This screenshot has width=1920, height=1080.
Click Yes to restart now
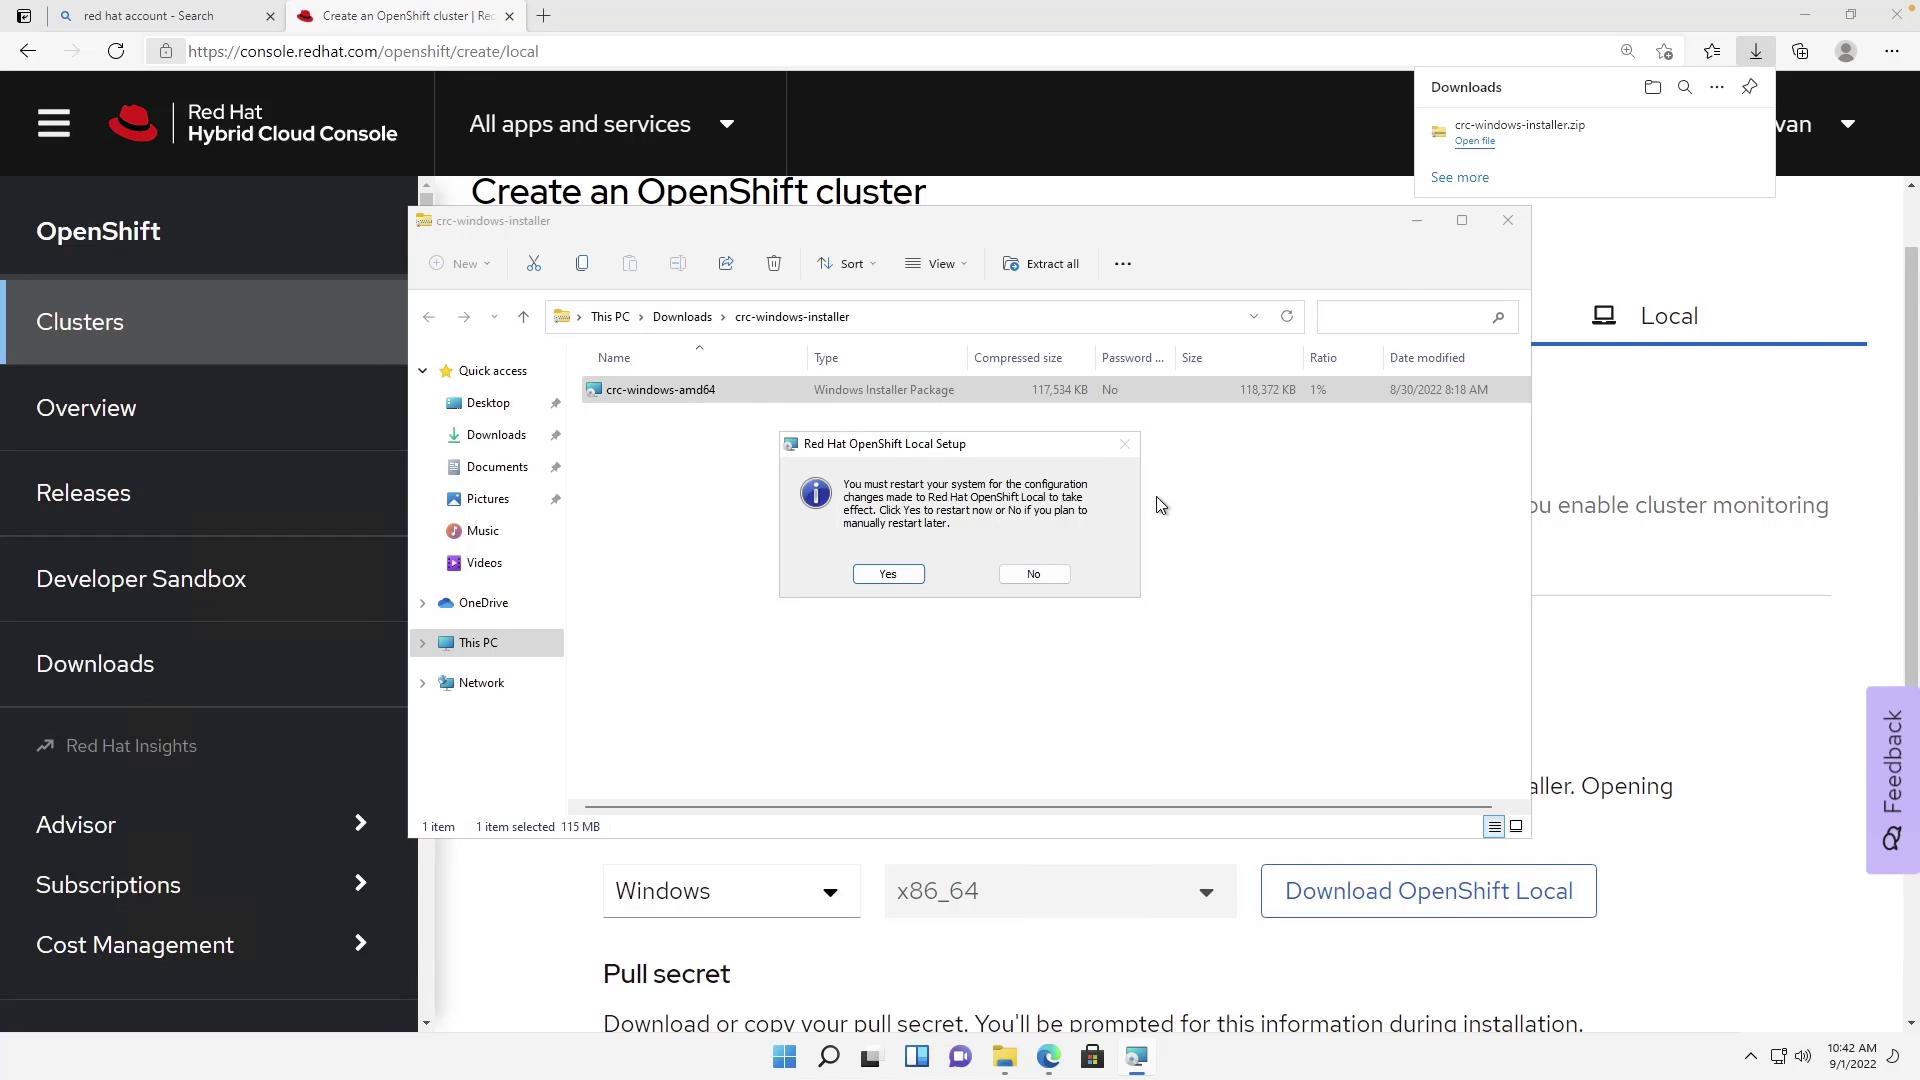888,574
